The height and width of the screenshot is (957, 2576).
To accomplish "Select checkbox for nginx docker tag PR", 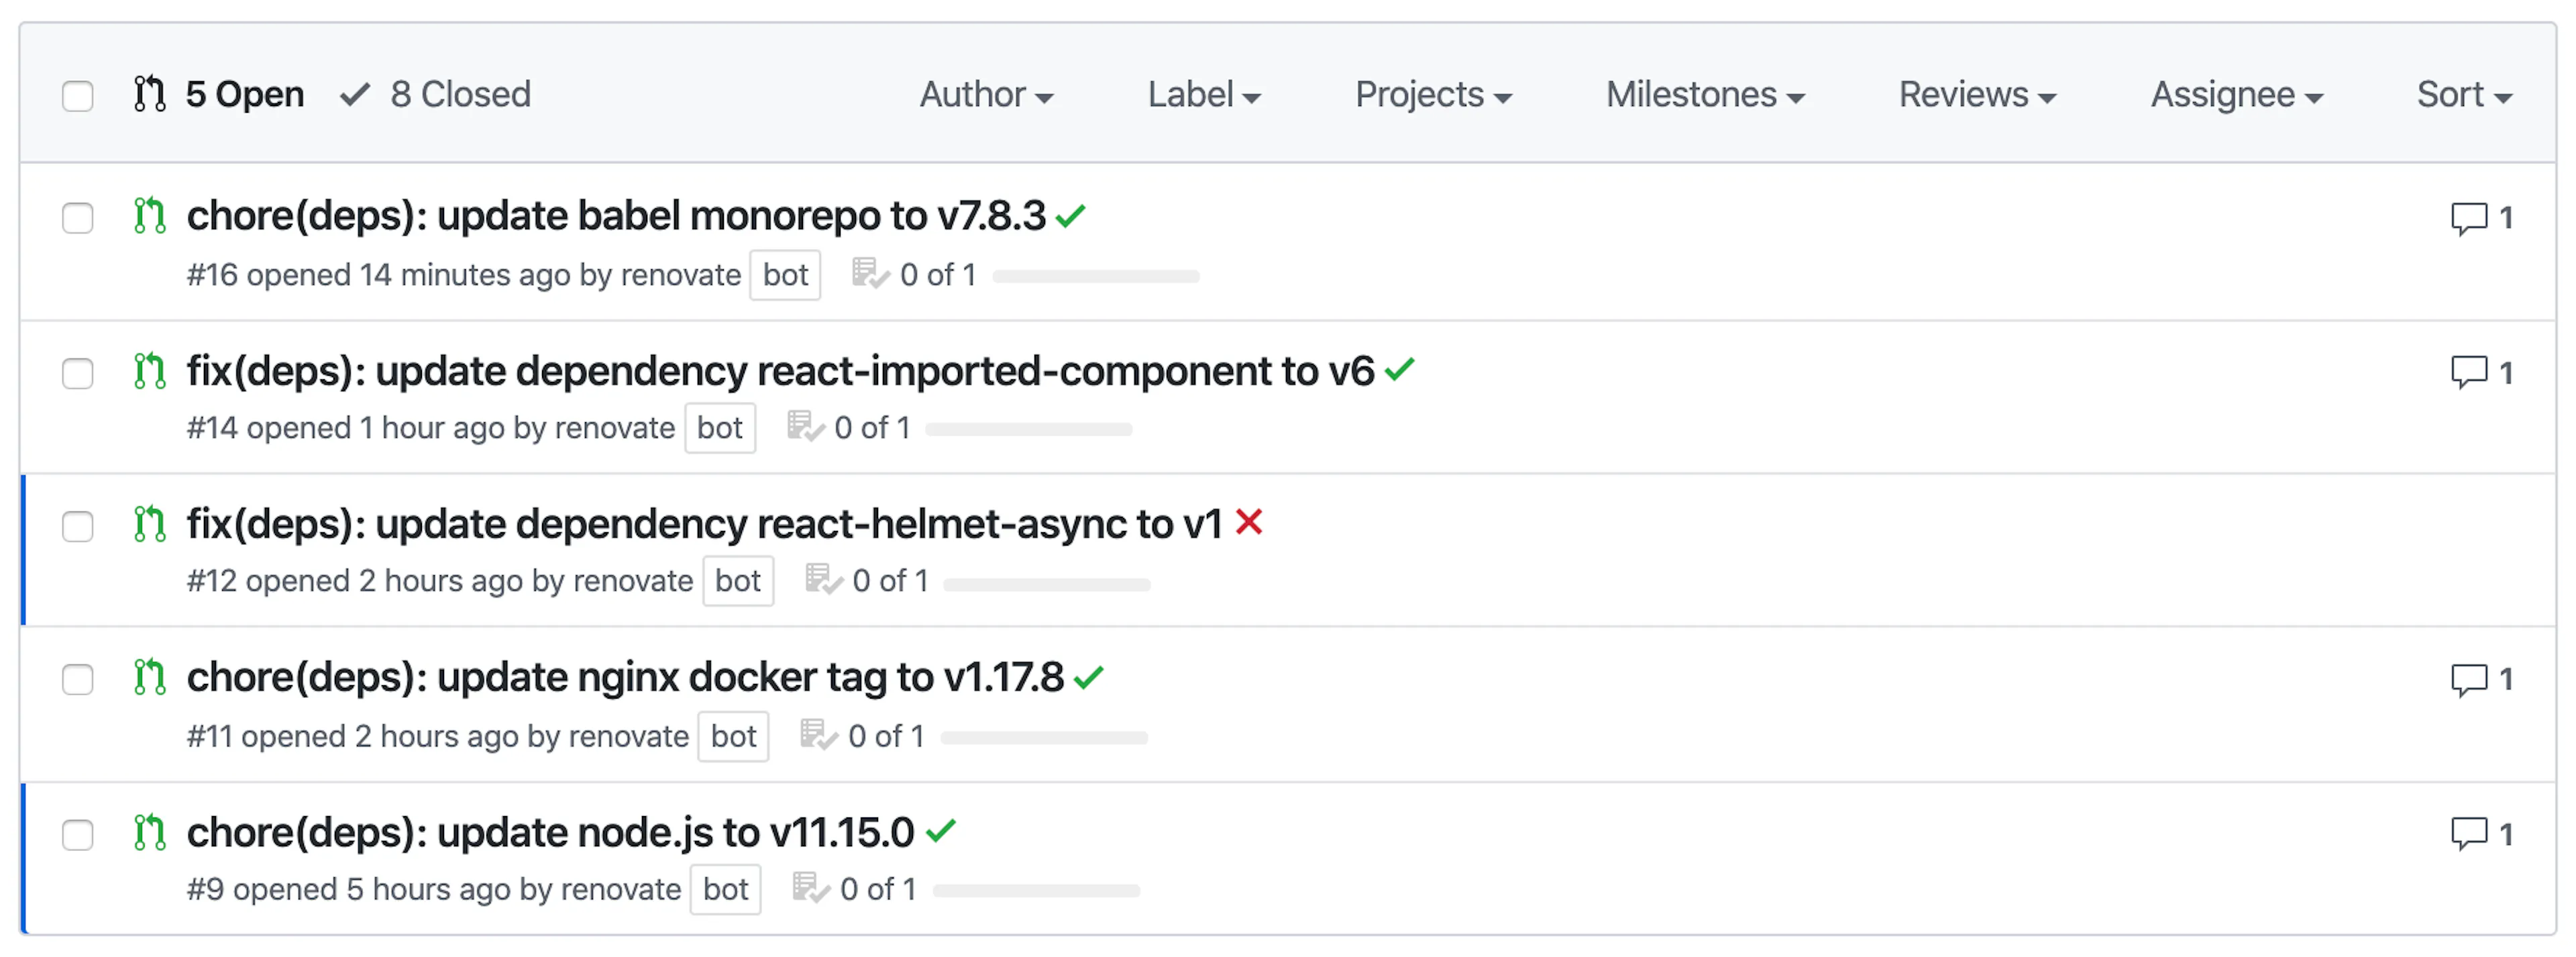I will (x=78, y=680).
